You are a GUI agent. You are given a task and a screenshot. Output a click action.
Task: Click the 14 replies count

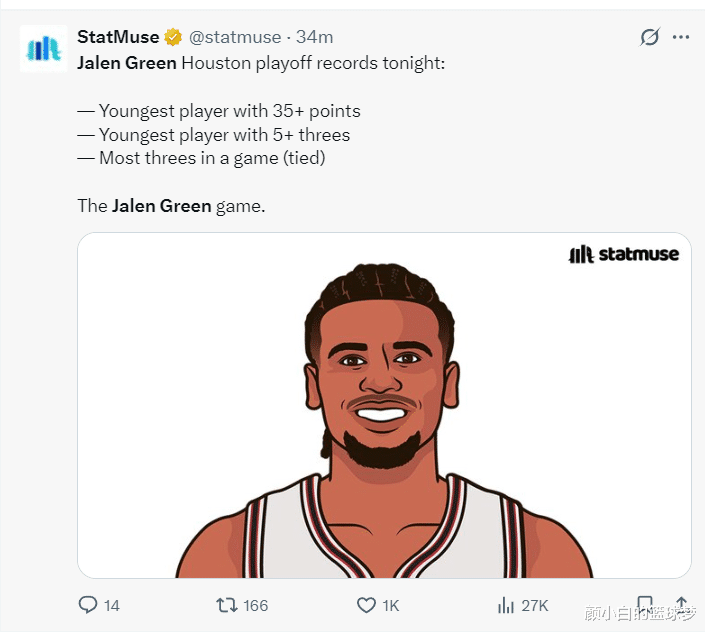pos(111,605)
